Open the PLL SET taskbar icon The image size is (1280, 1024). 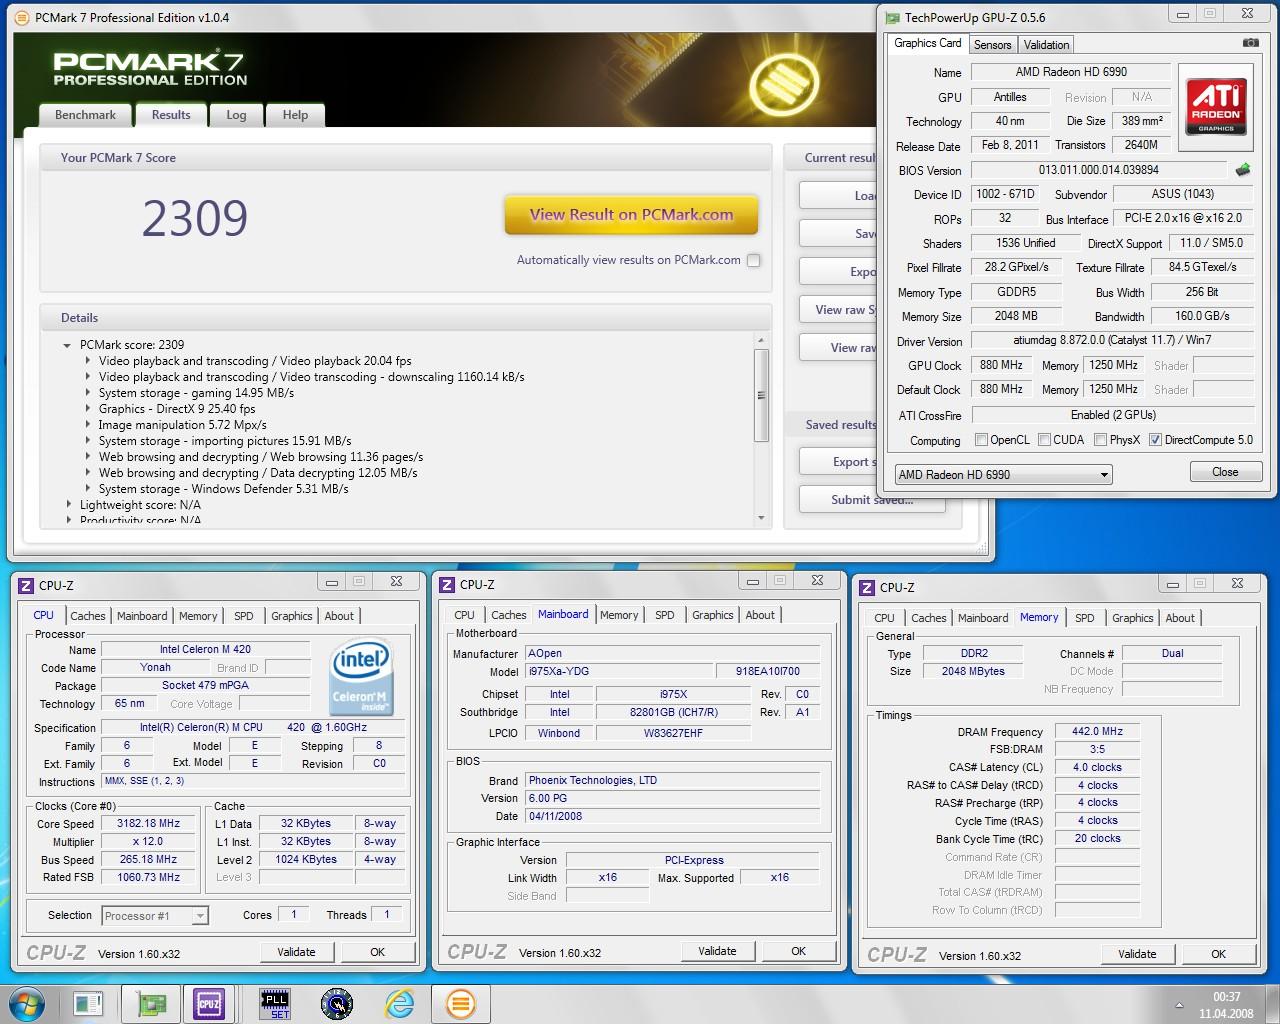pyautogui.click(x=274, y=1004)
